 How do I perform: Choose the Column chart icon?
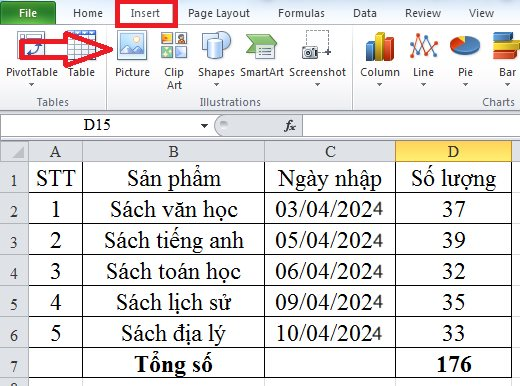[x=380, y=46]
